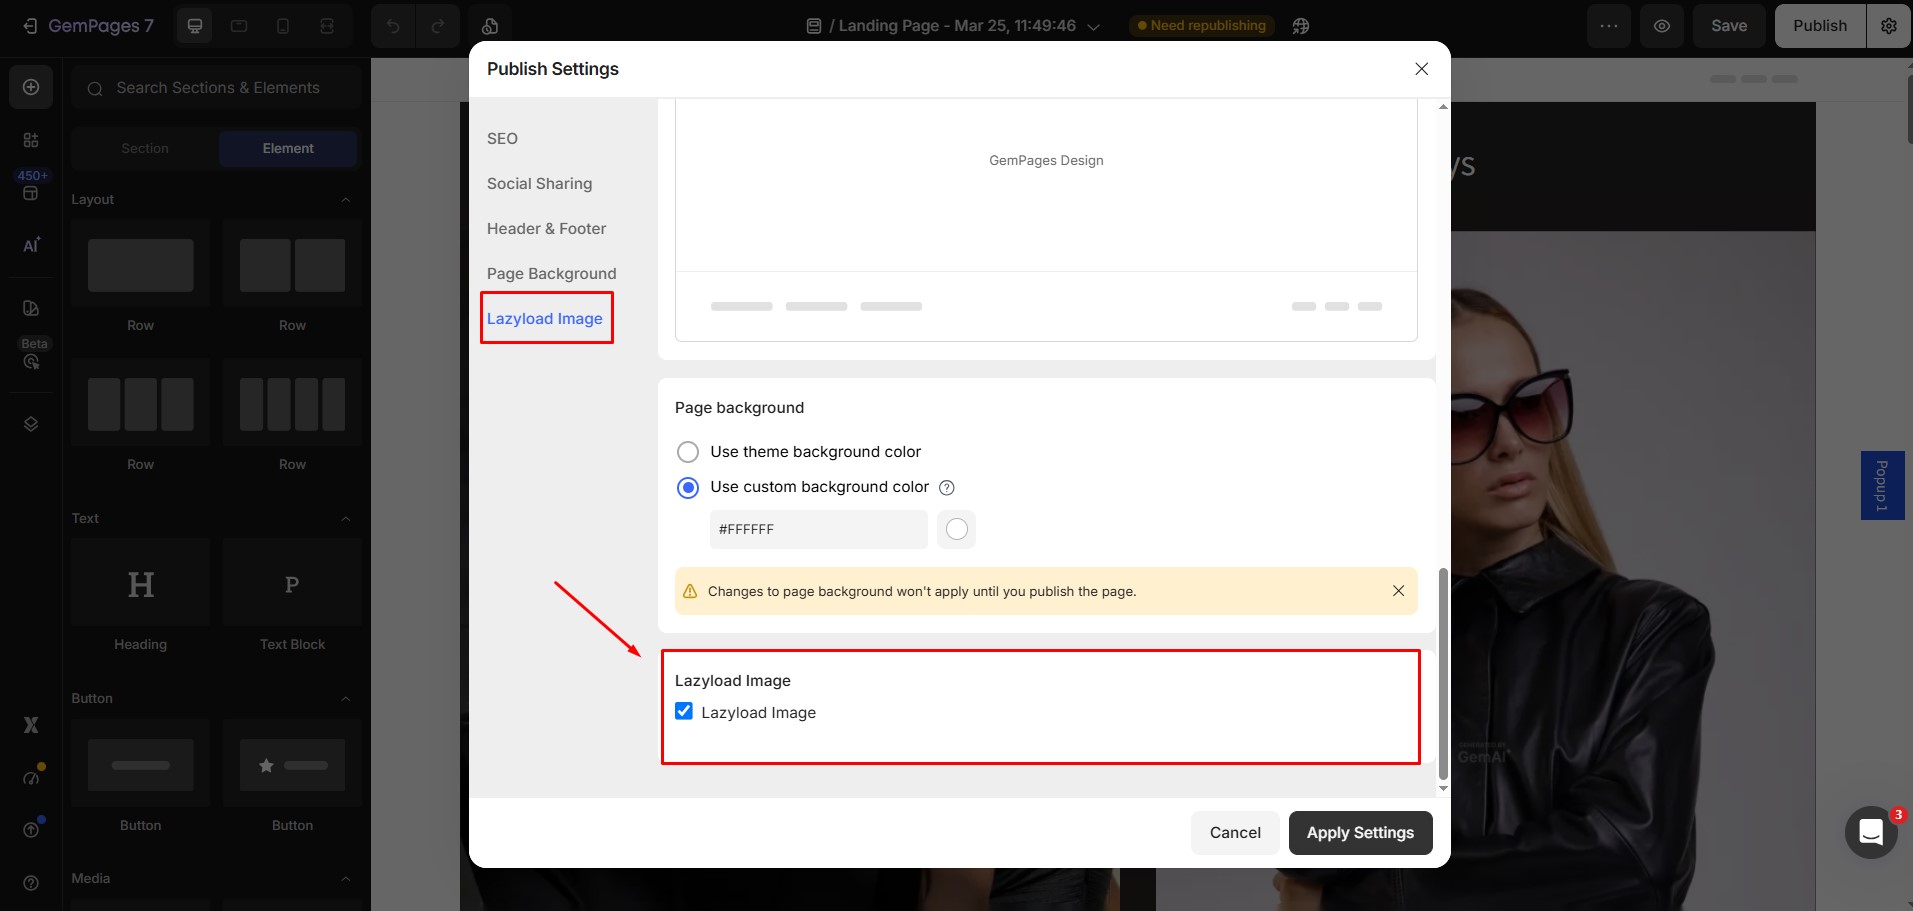The height and width of the screenshot is (911, 1913).
Task: Select Use custom background color radio
Action: coord(688,488)
